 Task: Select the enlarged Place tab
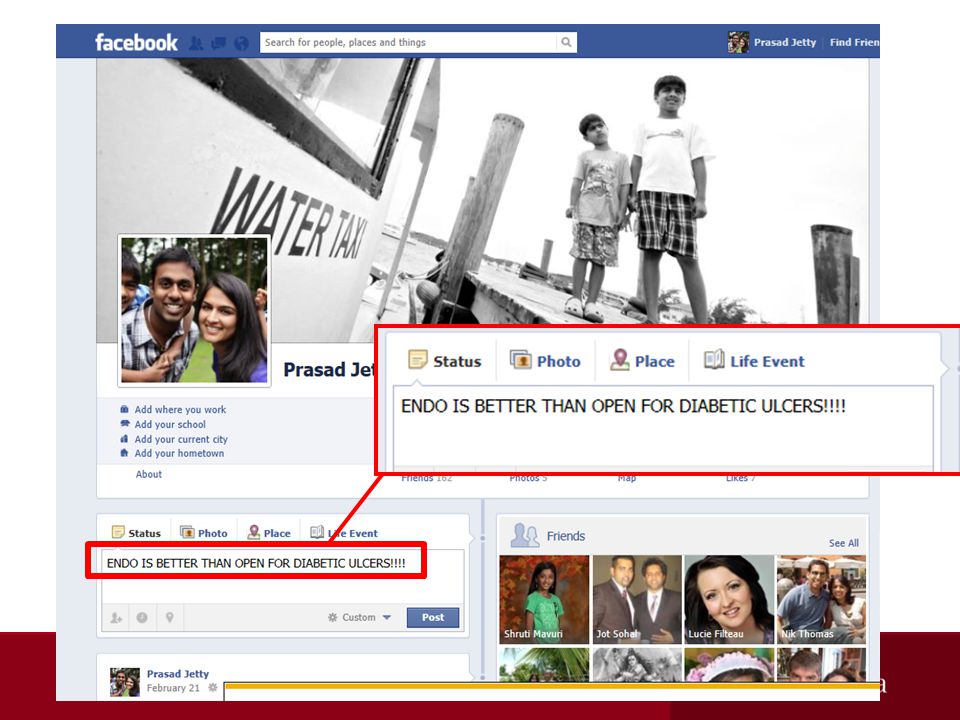(x=642, y=361)
